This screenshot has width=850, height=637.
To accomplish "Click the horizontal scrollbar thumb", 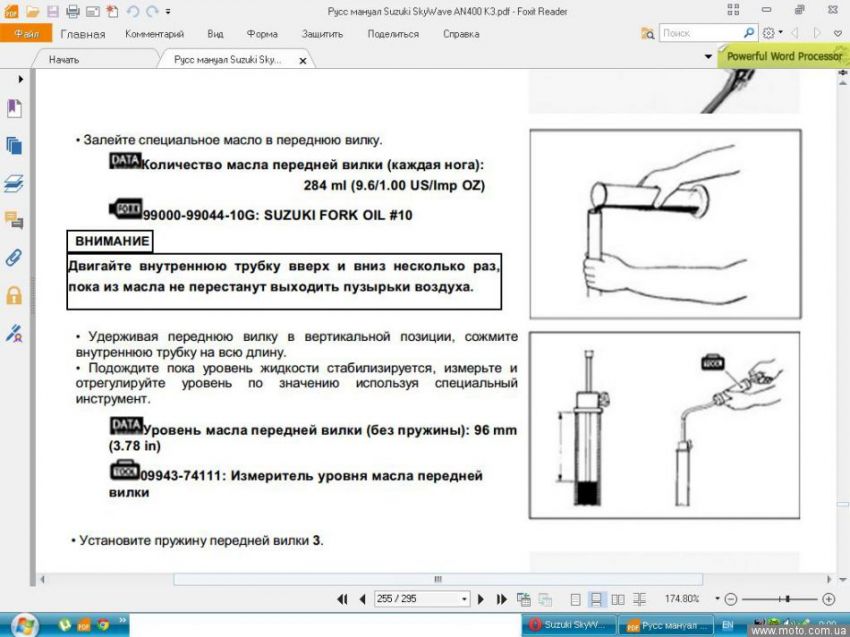I will click(x=438, y=579).
